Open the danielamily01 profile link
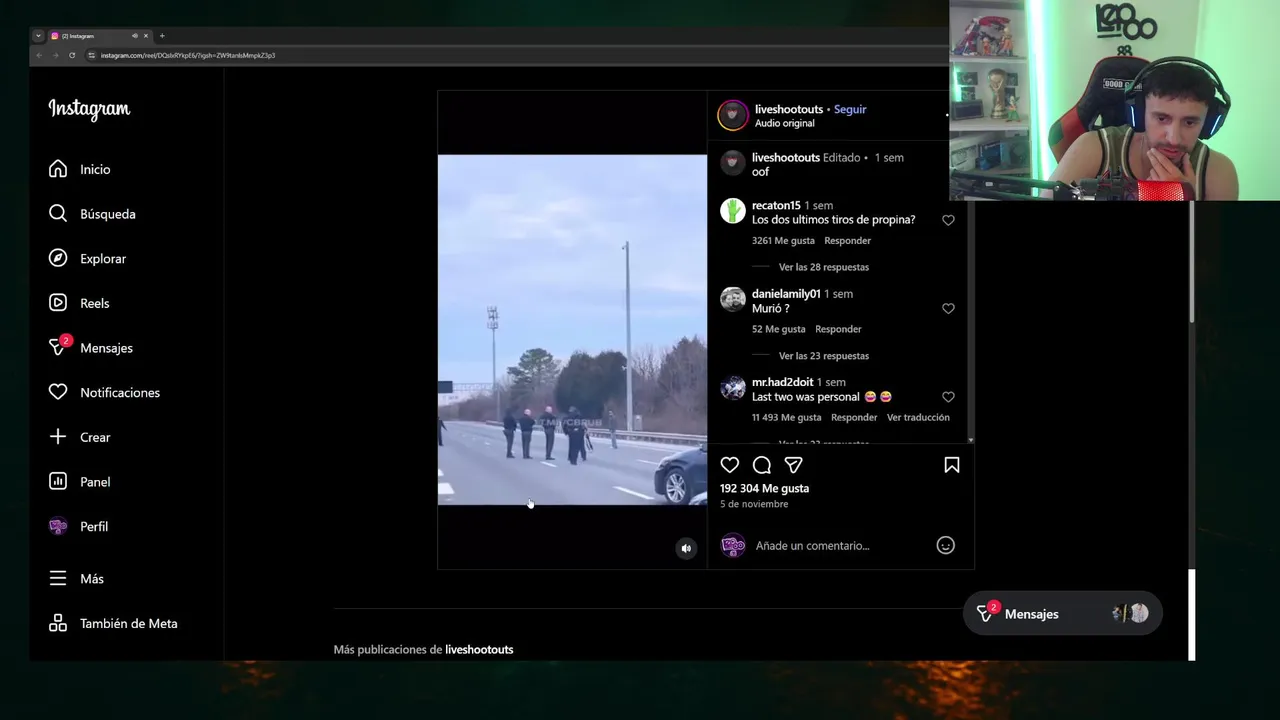The image size is (1280, 720). pos(786,294)
